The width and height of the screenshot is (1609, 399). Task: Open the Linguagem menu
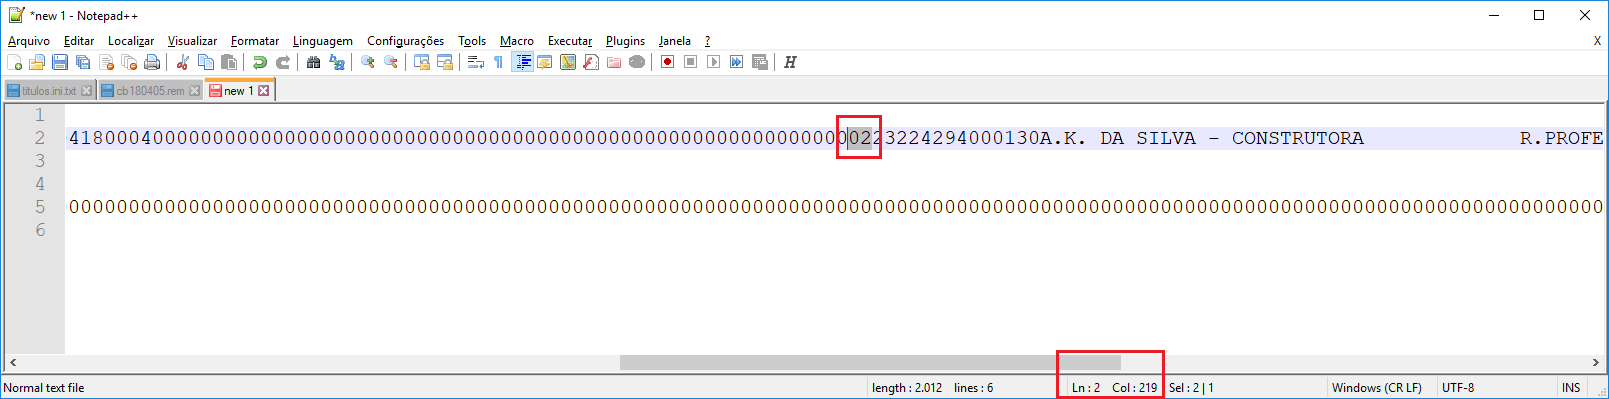[x=322, y=41]
